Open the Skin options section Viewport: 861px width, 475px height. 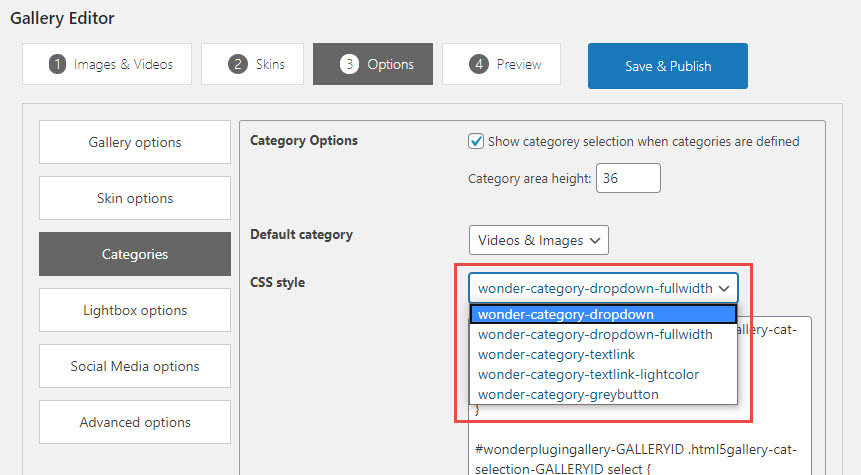point(135,198)
